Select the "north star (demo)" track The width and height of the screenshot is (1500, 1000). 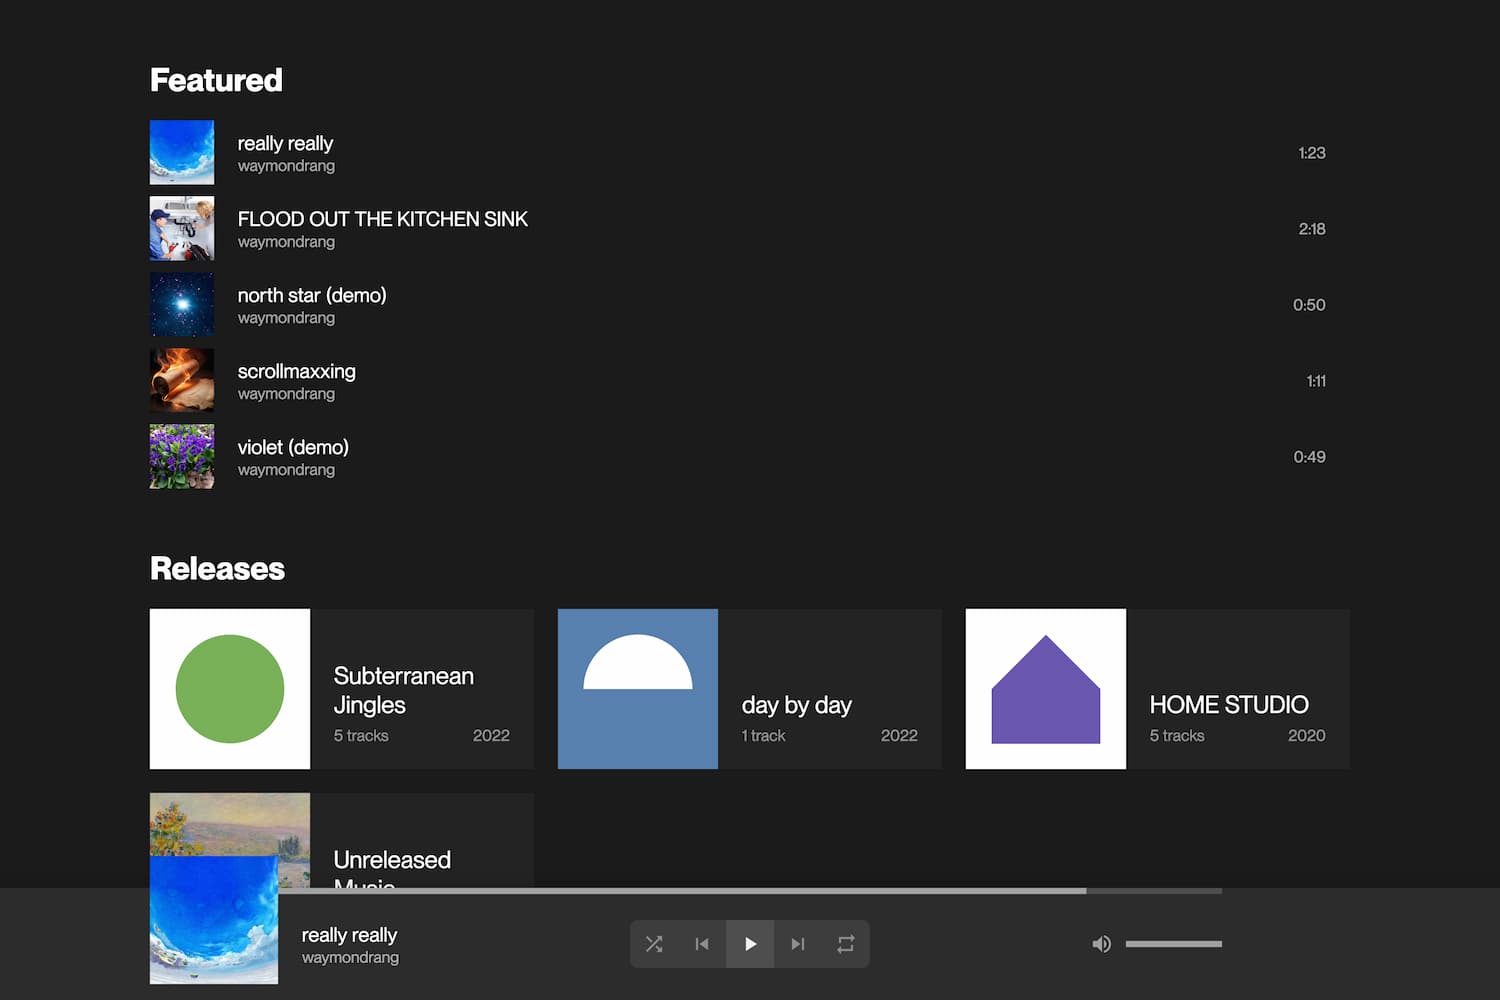311,296
